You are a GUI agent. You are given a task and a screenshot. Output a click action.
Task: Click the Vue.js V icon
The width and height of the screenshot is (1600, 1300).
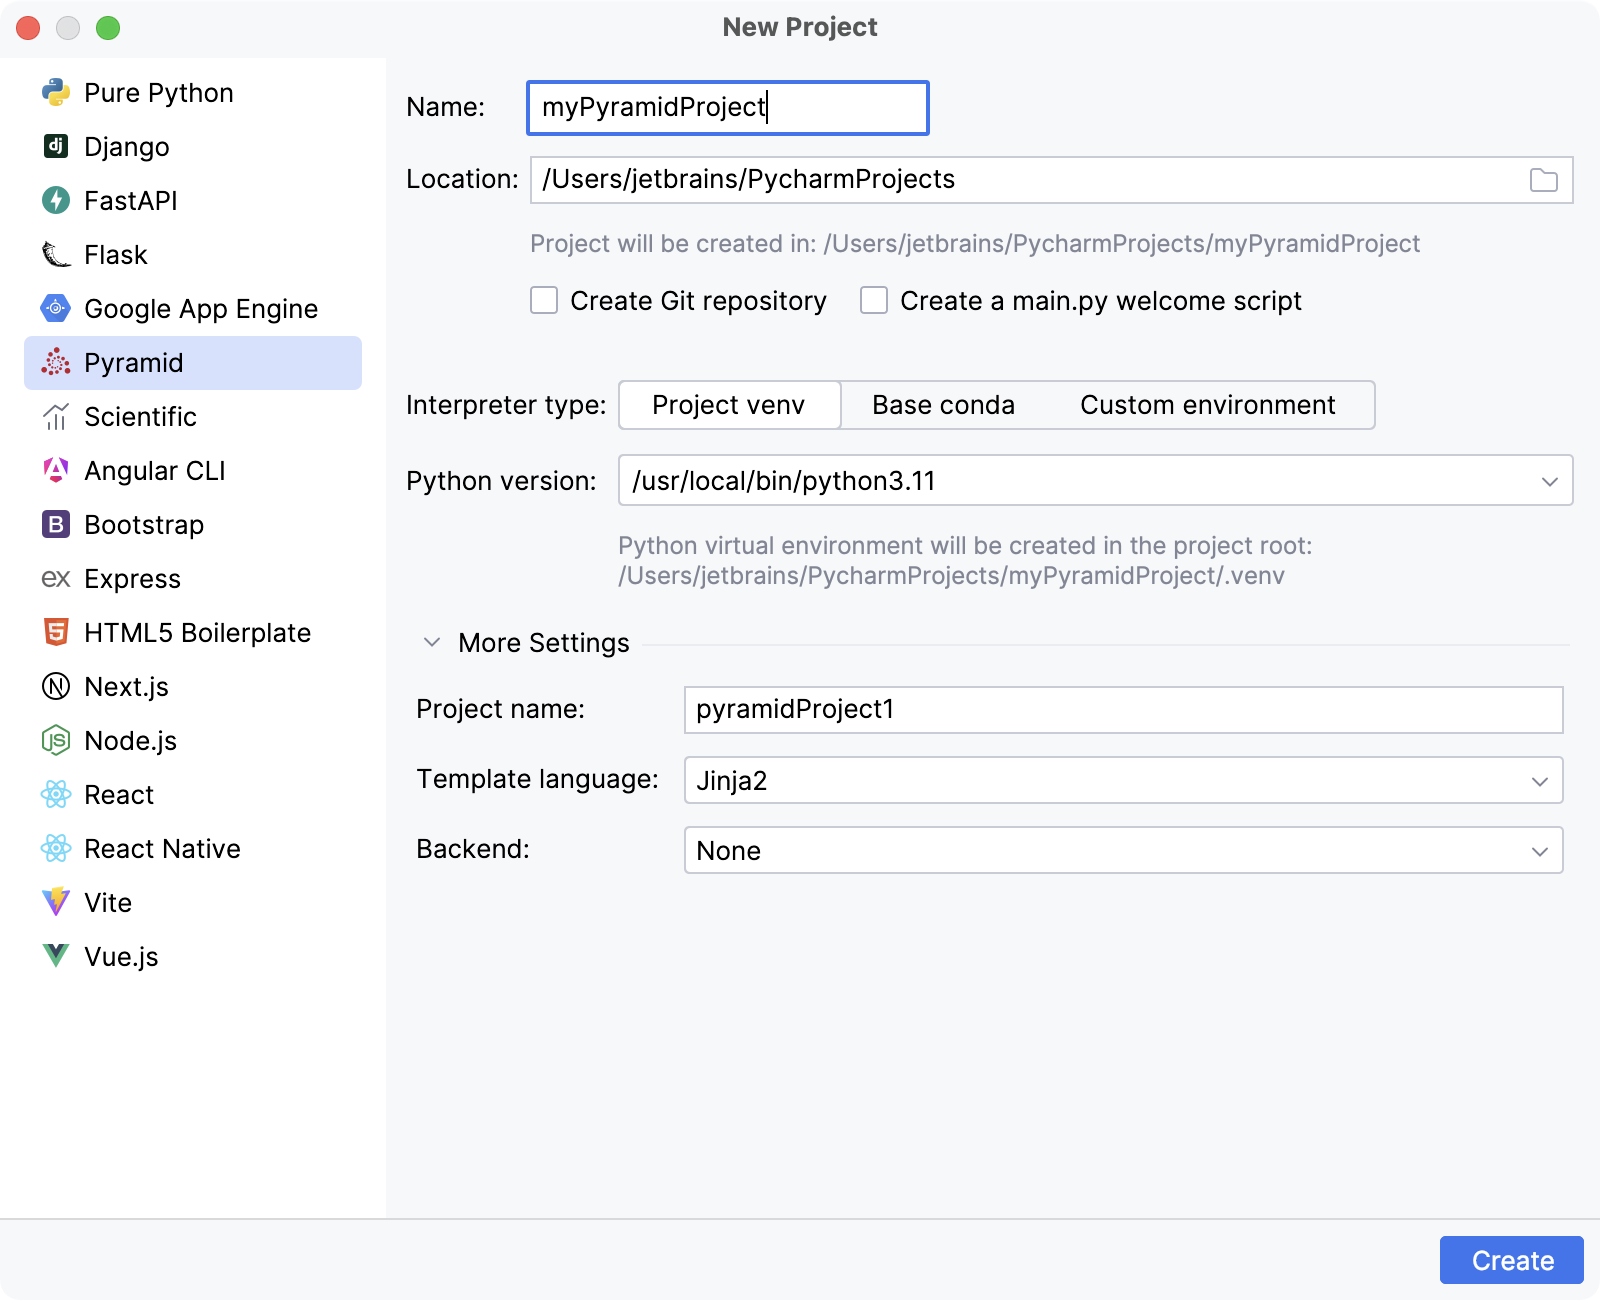tap(56, 957)
